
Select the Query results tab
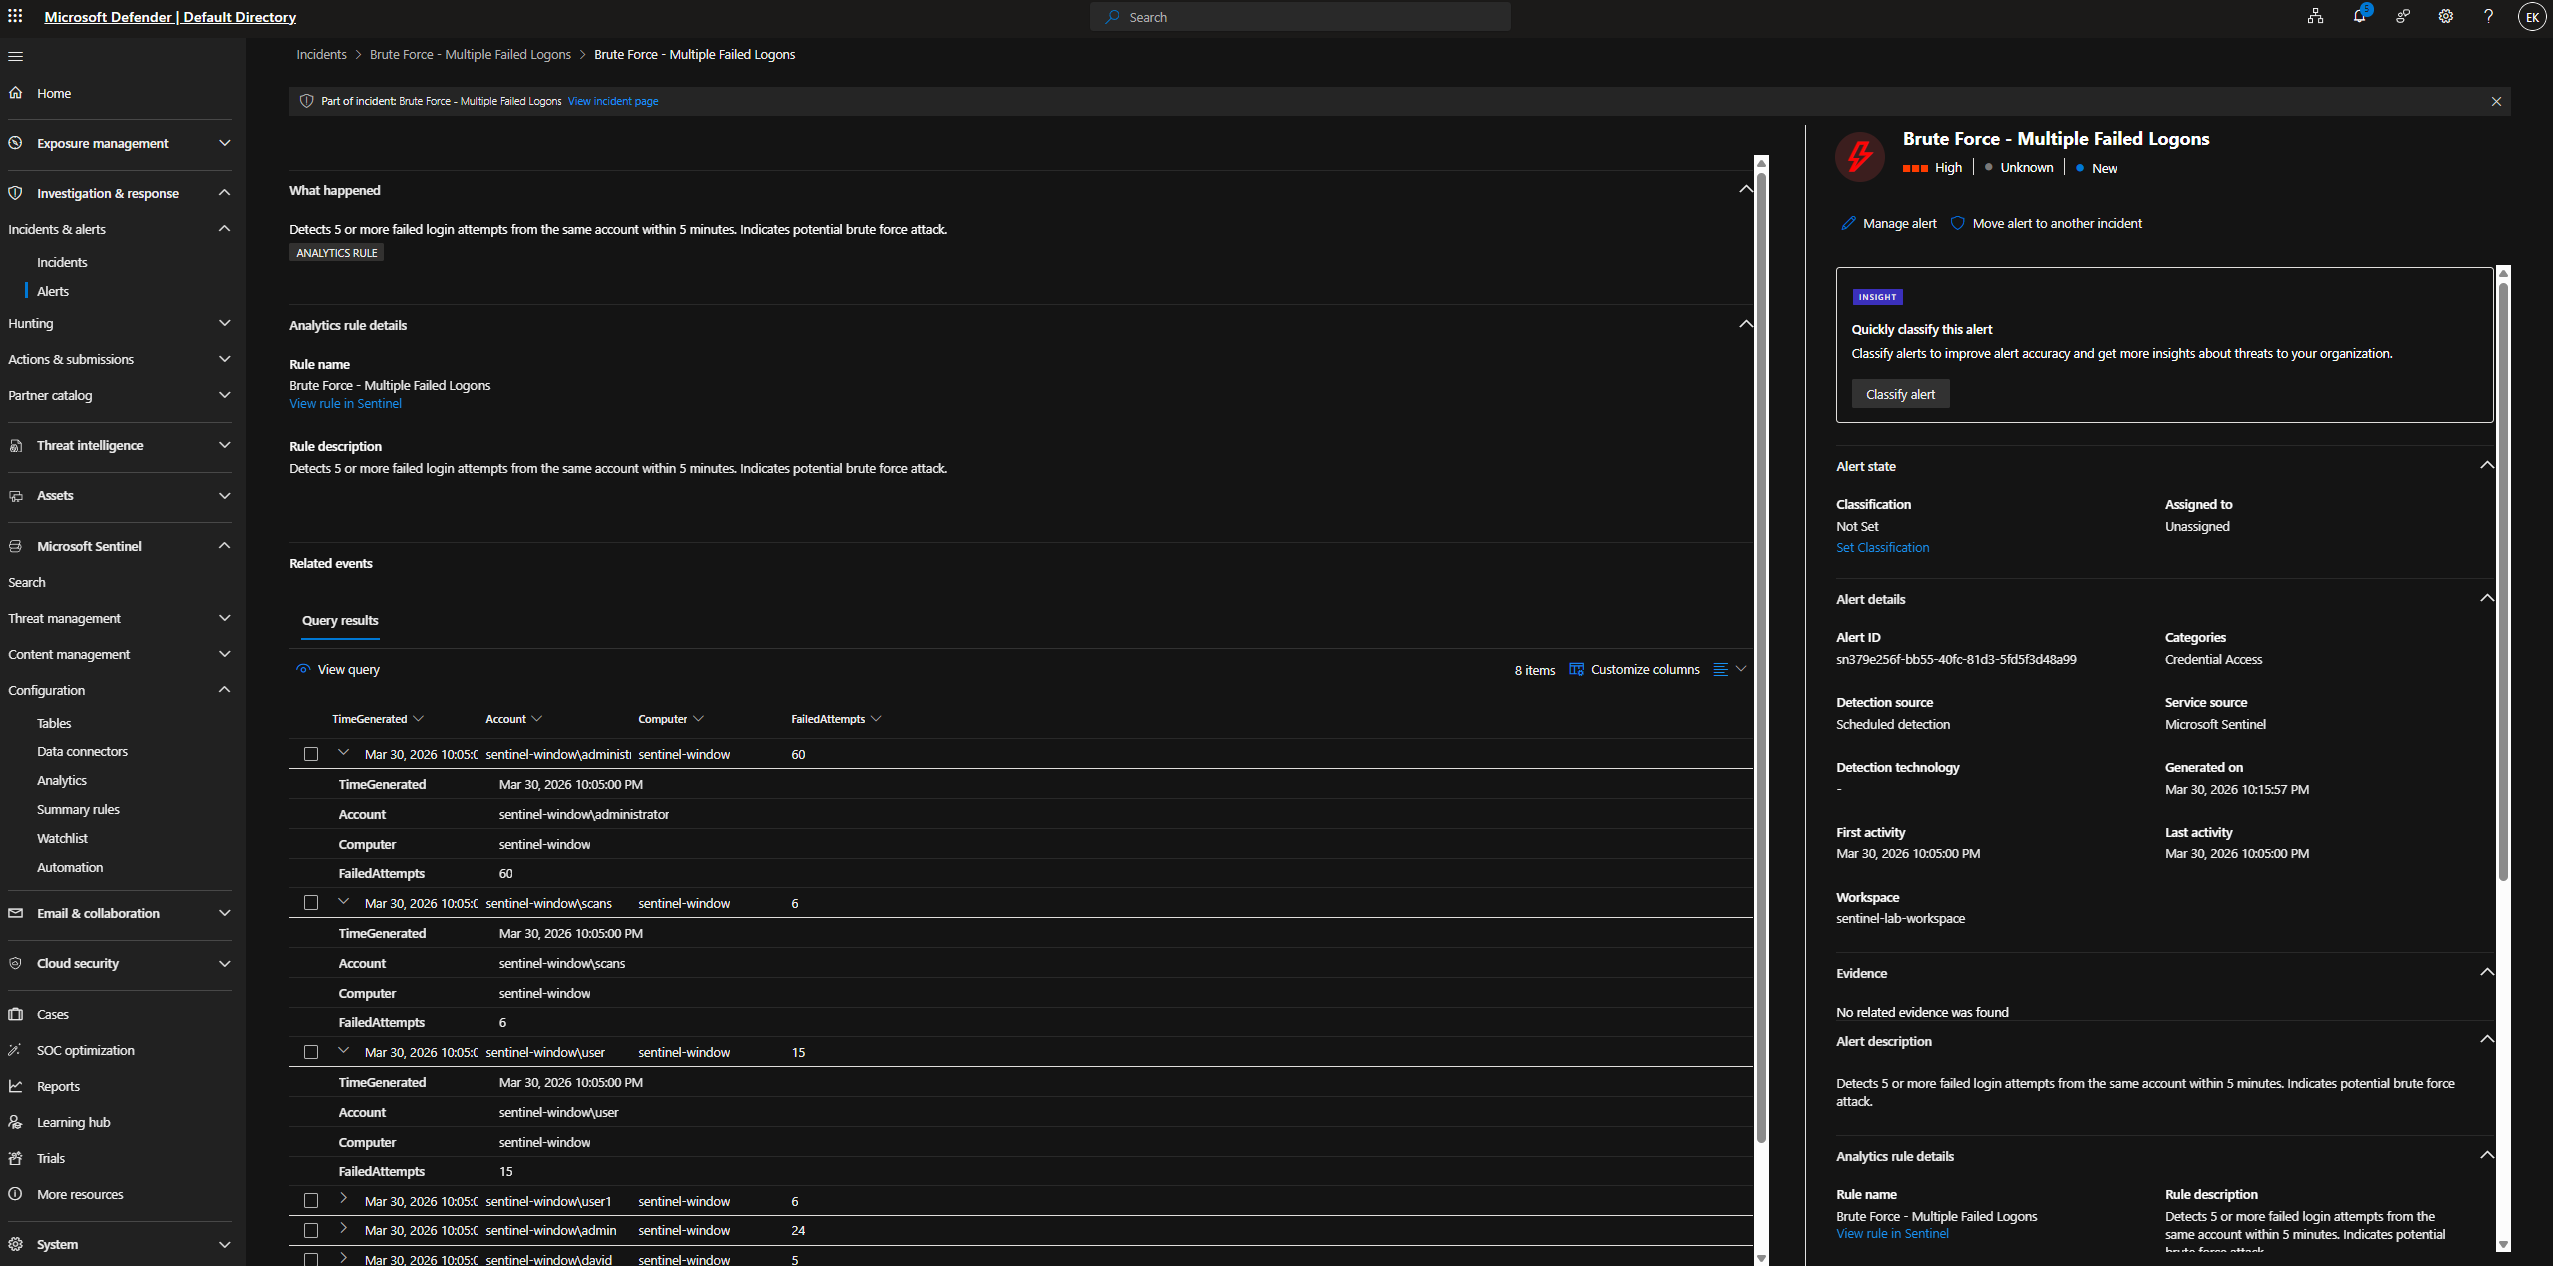coord(340,621)
